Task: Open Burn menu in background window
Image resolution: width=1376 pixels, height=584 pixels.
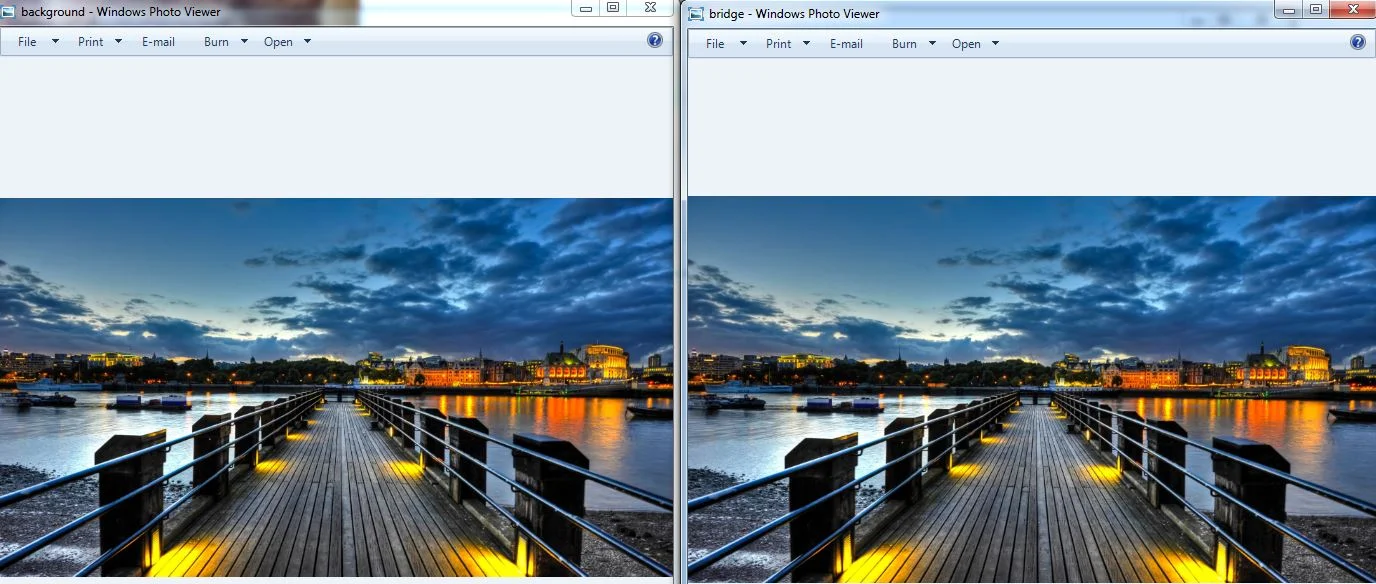Action: (216, 42)
